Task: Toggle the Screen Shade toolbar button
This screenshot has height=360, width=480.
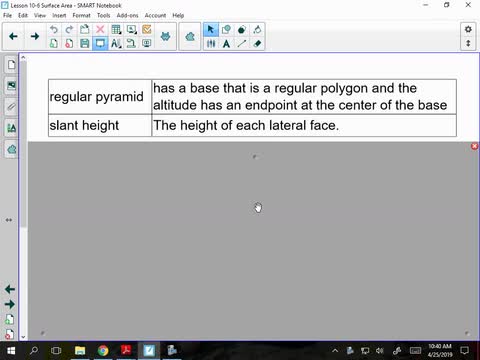Action: point(100,43)
